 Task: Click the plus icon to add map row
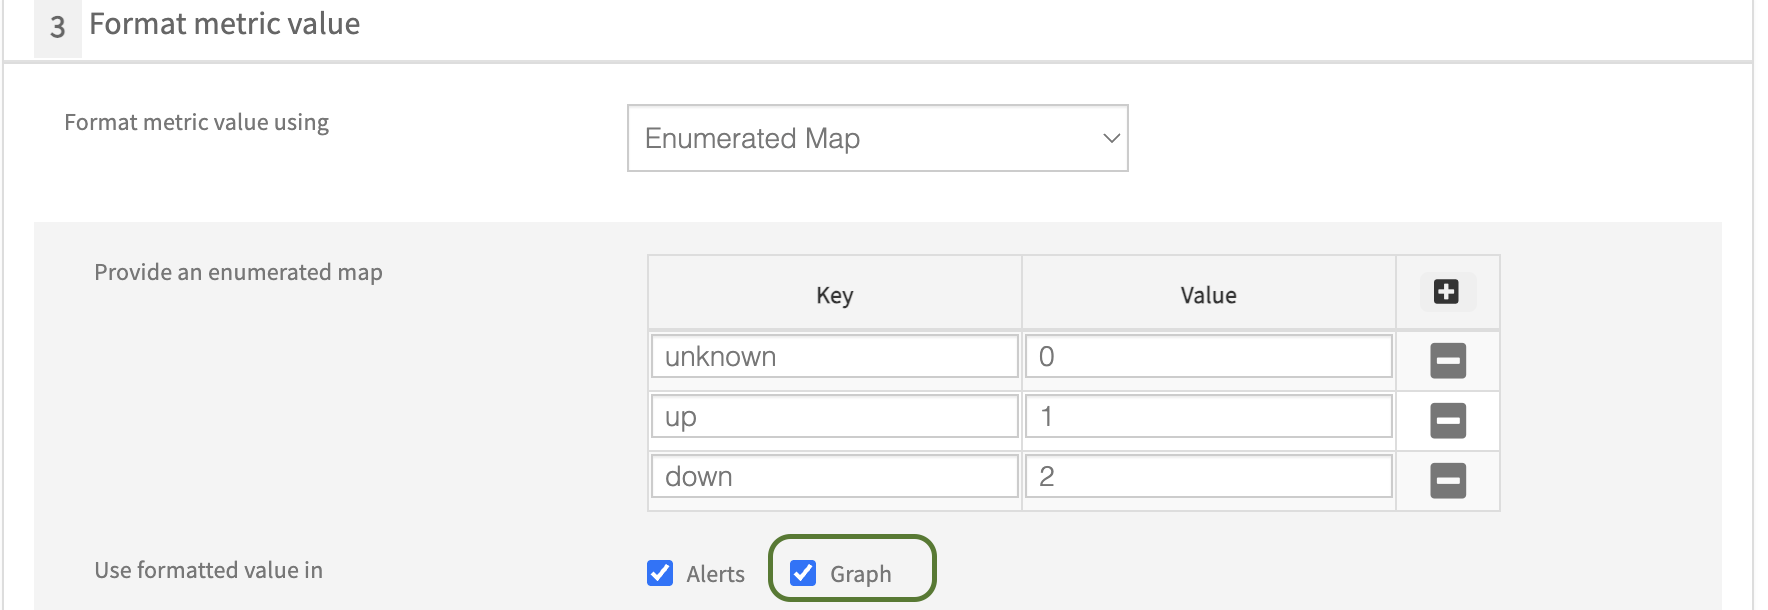pyautogui.click(x=1446, y=292)
